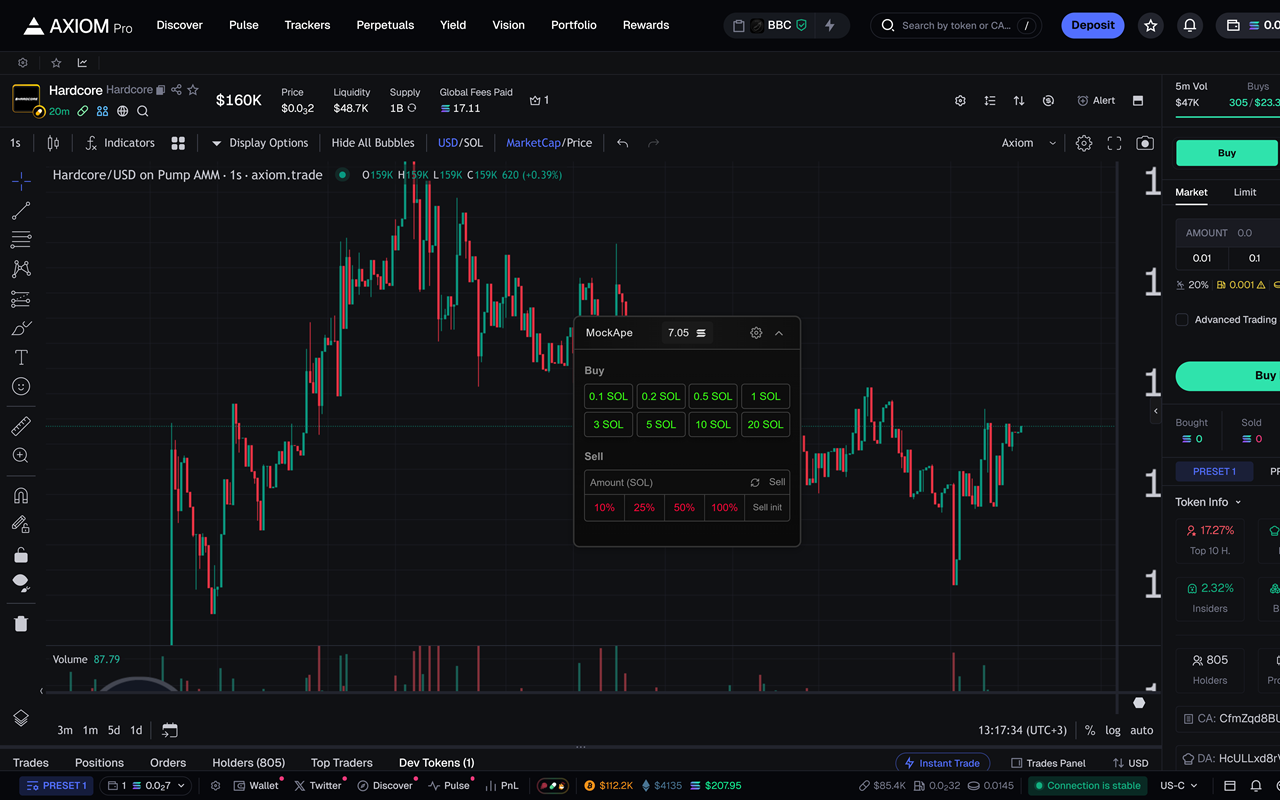Click the Deposit button
This screenshot has height=800, width=1280.
(x=1093, y=25)
